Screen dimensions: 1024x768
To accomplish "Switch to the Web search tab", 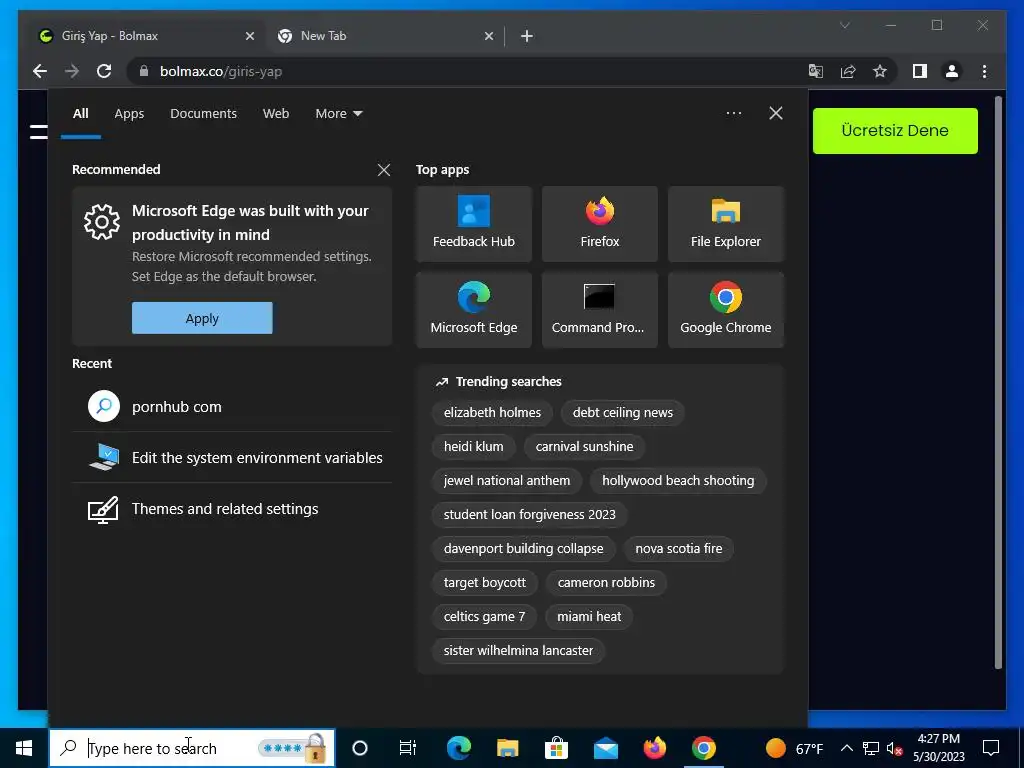I will pos(276,114).
